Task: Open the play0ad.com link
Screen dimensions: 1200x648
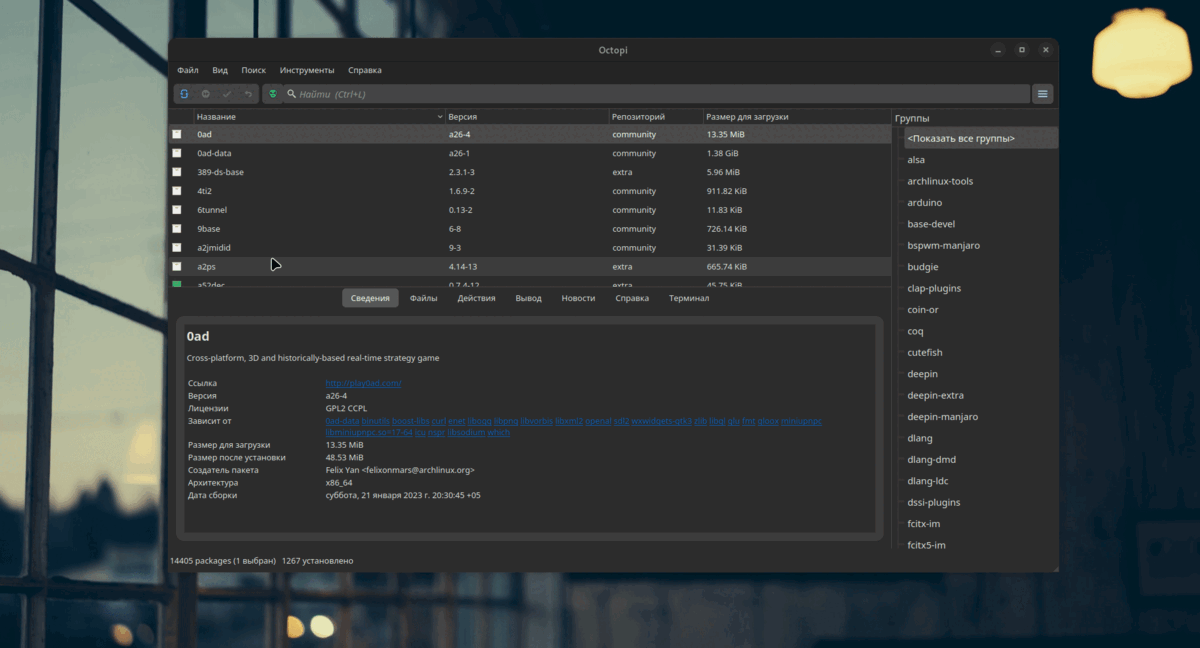Action: click(x=363, y=383)
